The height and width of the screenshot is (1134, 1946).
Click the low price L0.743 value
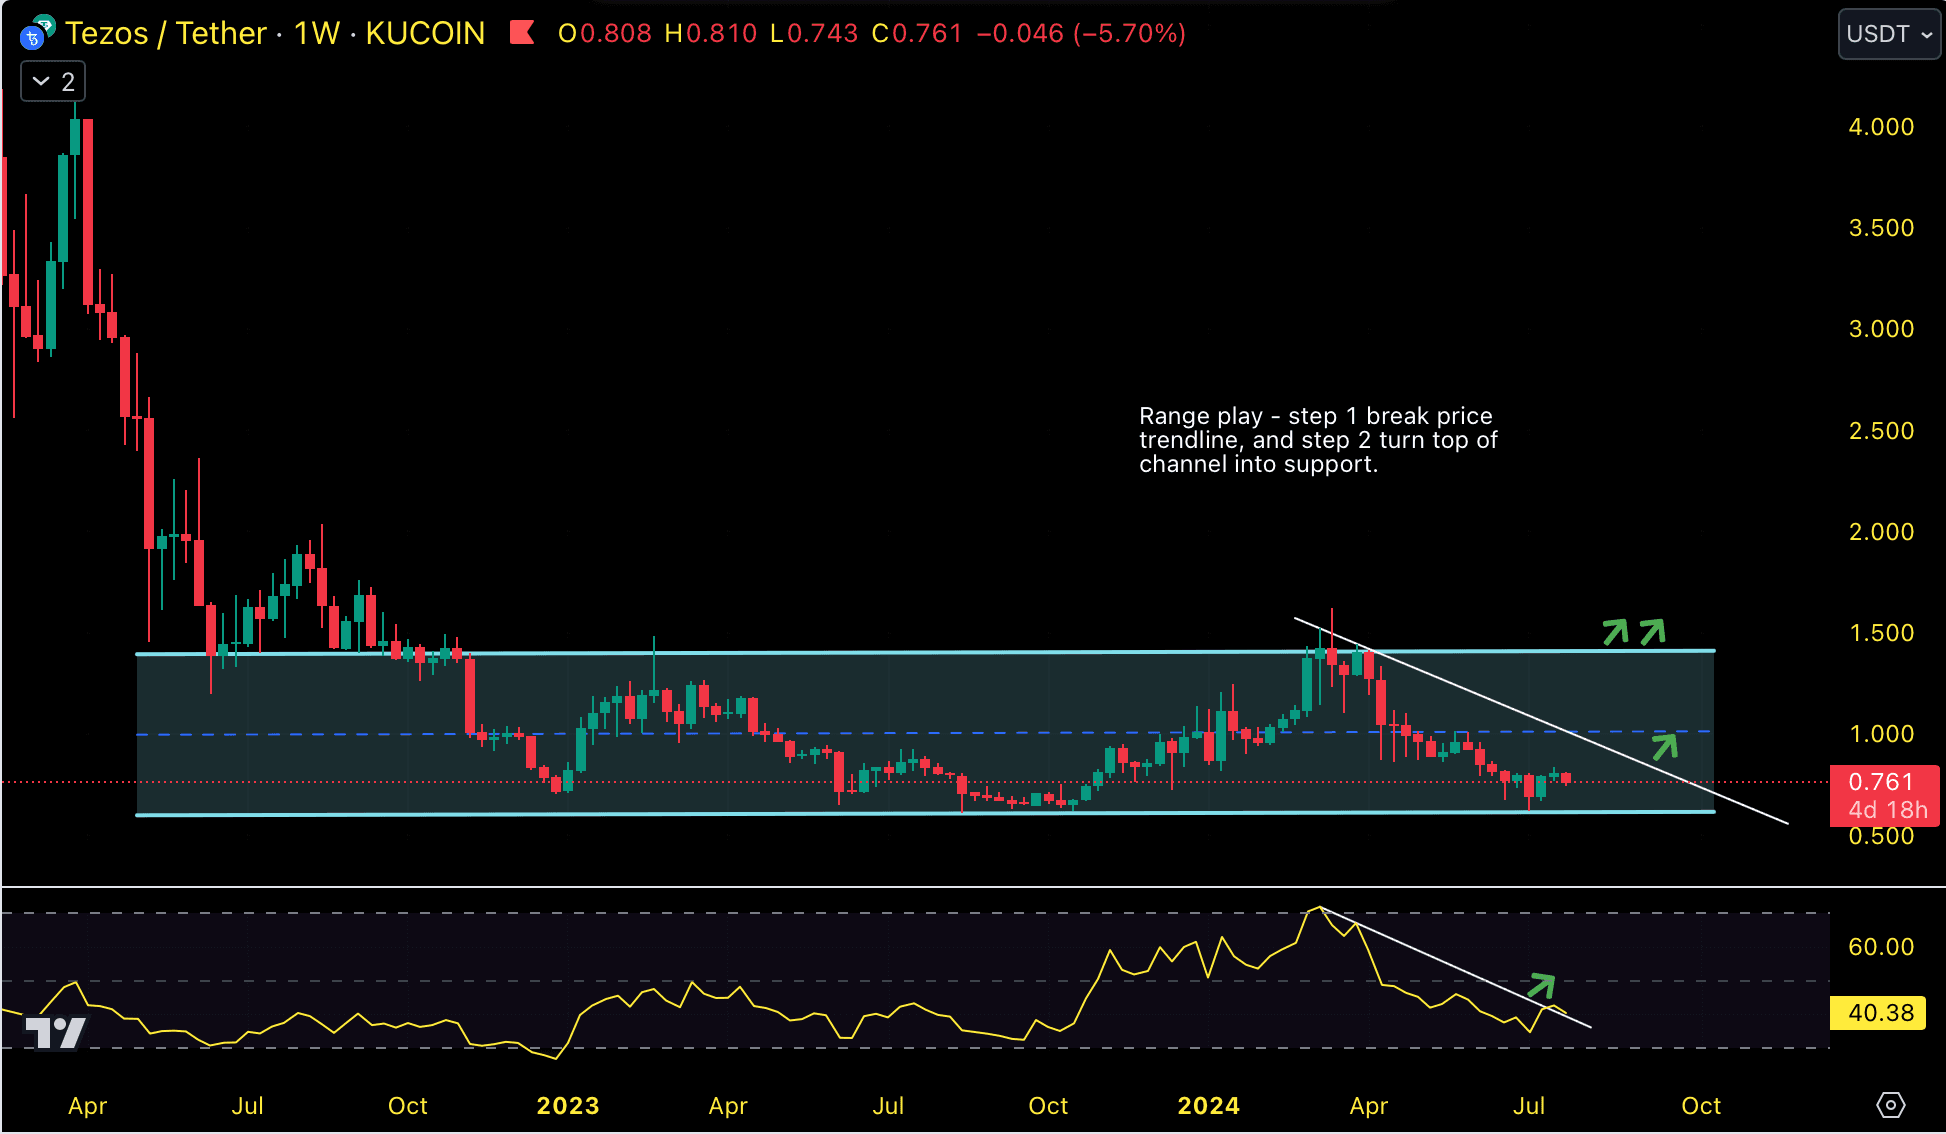(814, 33)
